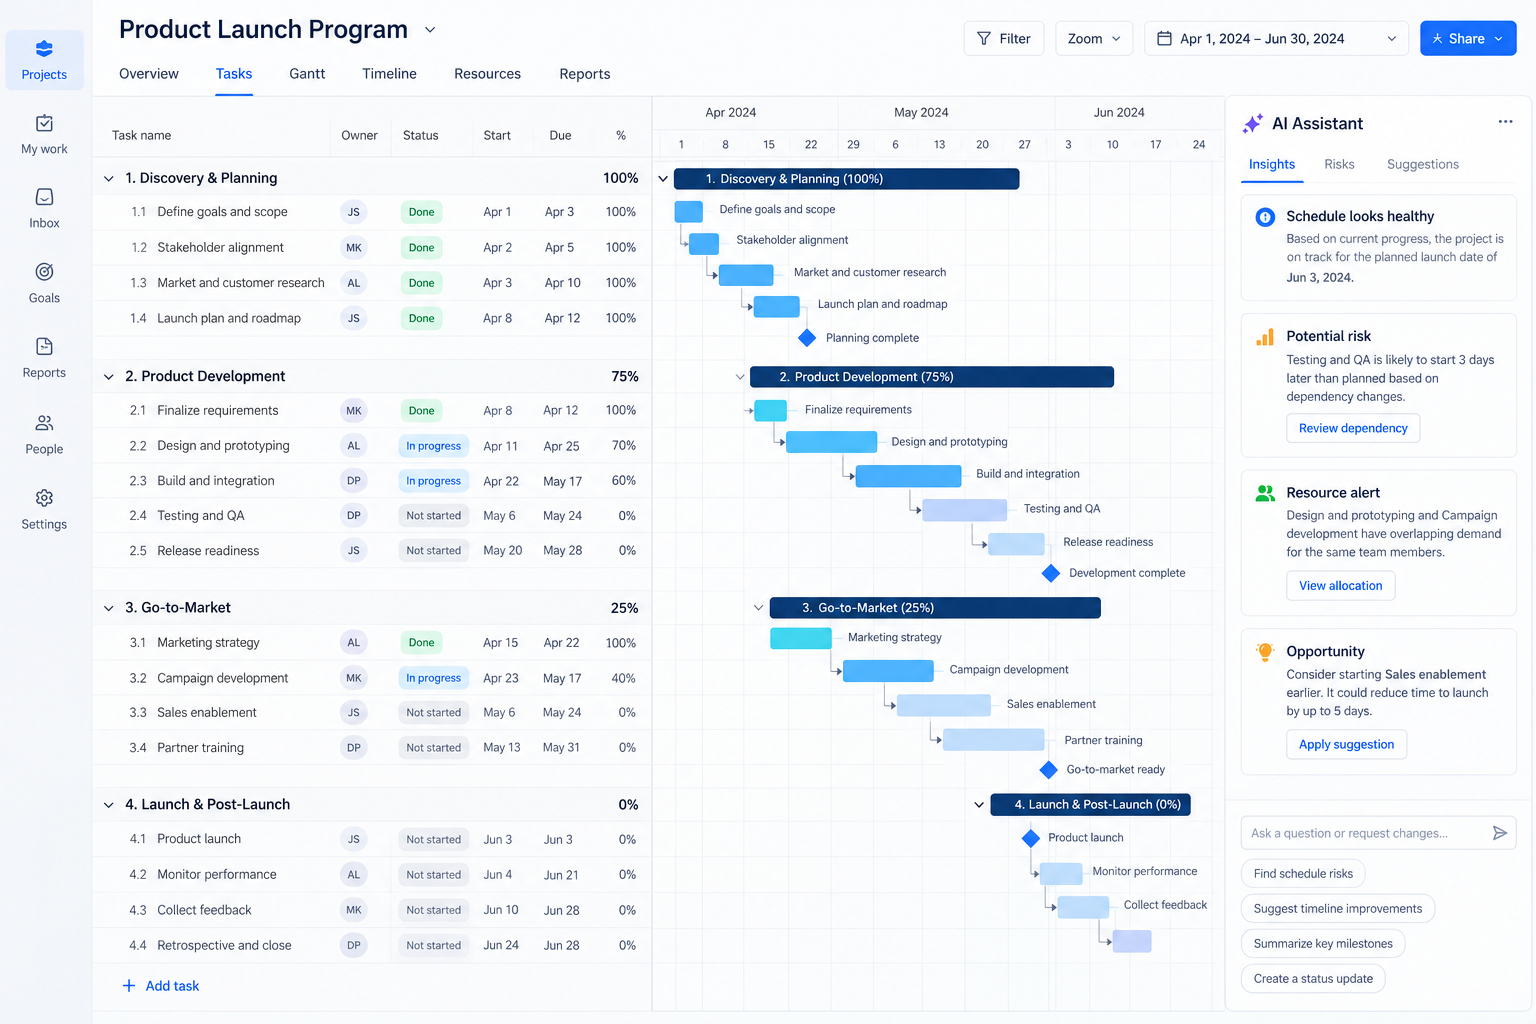Click the Go-to-market ready milestone diamond
Image resolution: width=1536 pixels, height=1024 pixels.
pyautogui.click(x=1049, y=769)
